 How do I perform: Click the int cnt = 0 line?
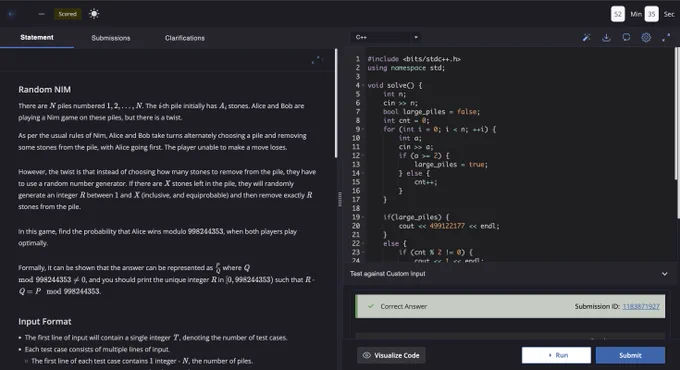[406, 121]
